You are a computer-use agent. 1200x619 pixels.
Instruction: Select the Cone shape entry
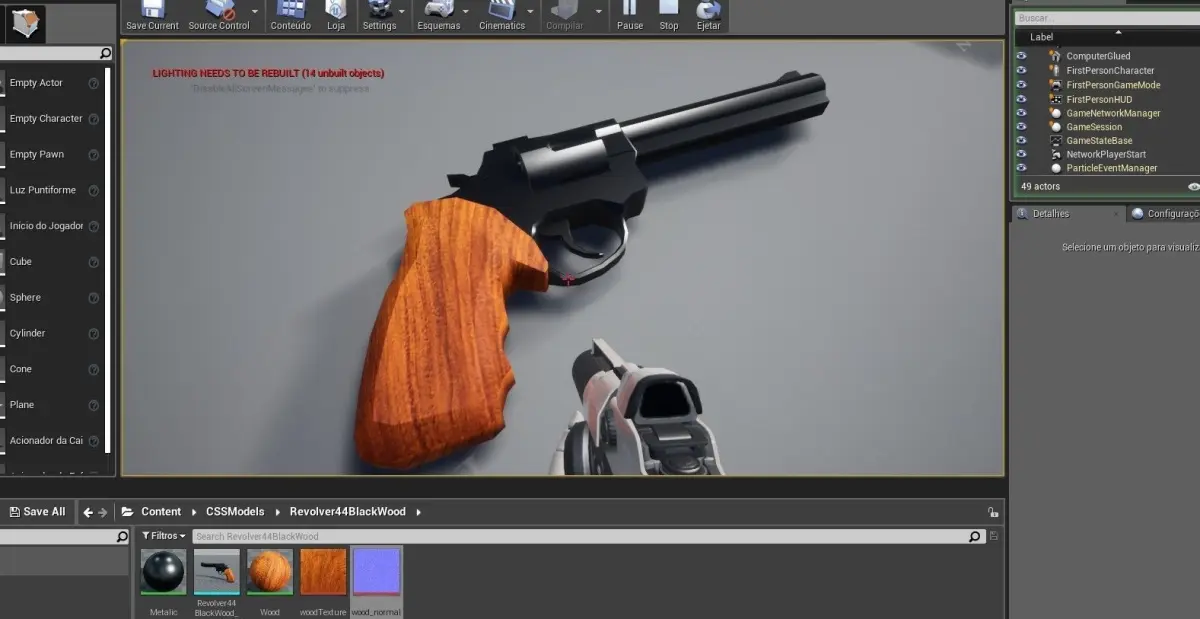(x=21, y=369)
